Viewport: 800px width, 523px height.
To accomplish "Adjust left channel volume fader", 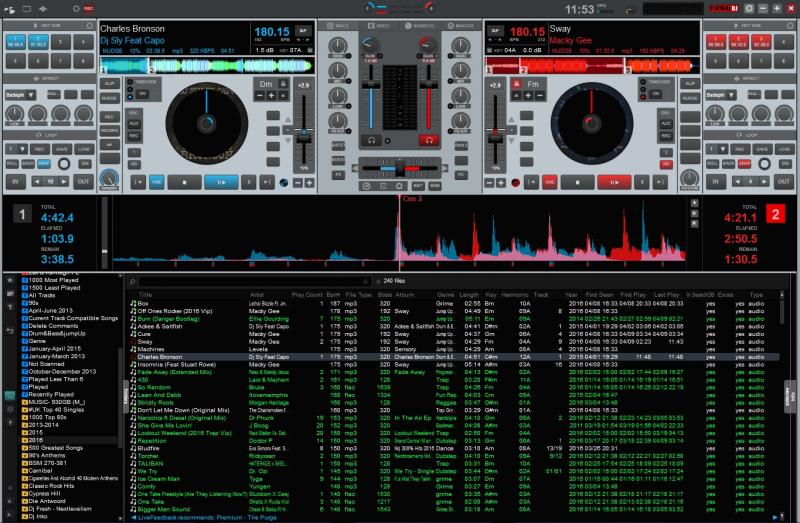I will tap(371, 84).
